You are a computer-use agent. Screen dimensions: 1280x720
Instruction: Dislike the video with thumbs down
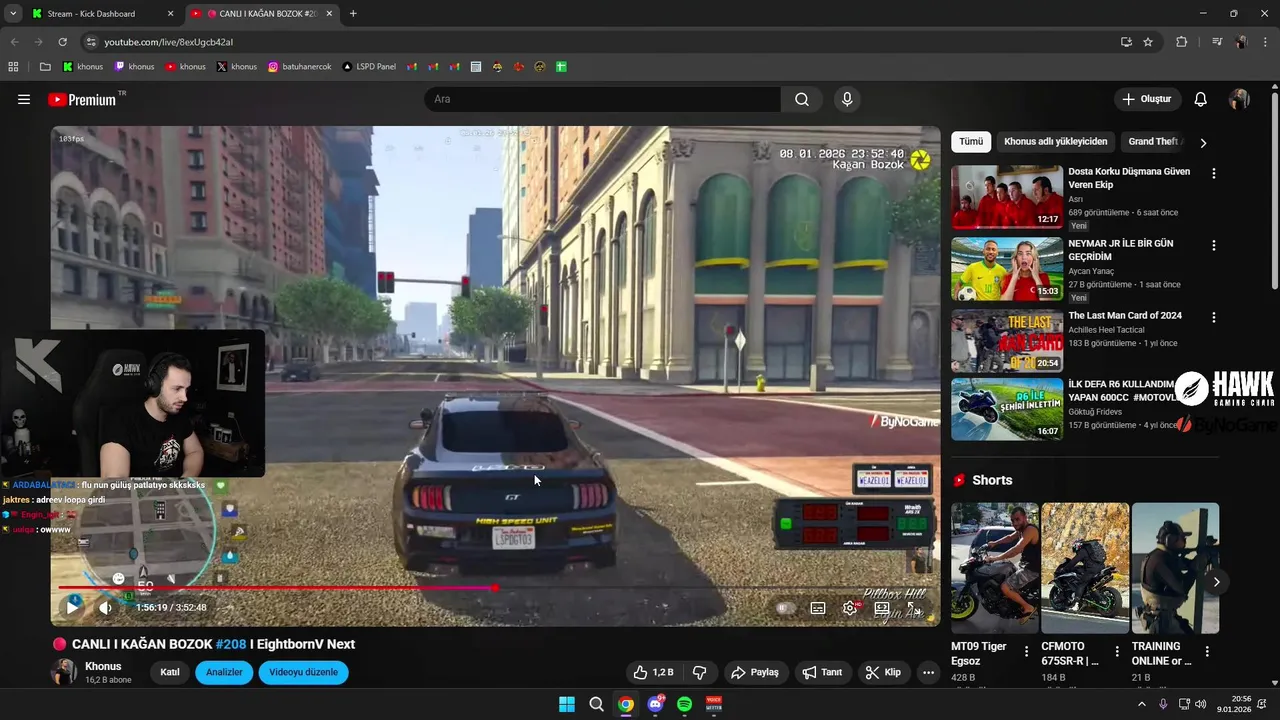point(700,672)
